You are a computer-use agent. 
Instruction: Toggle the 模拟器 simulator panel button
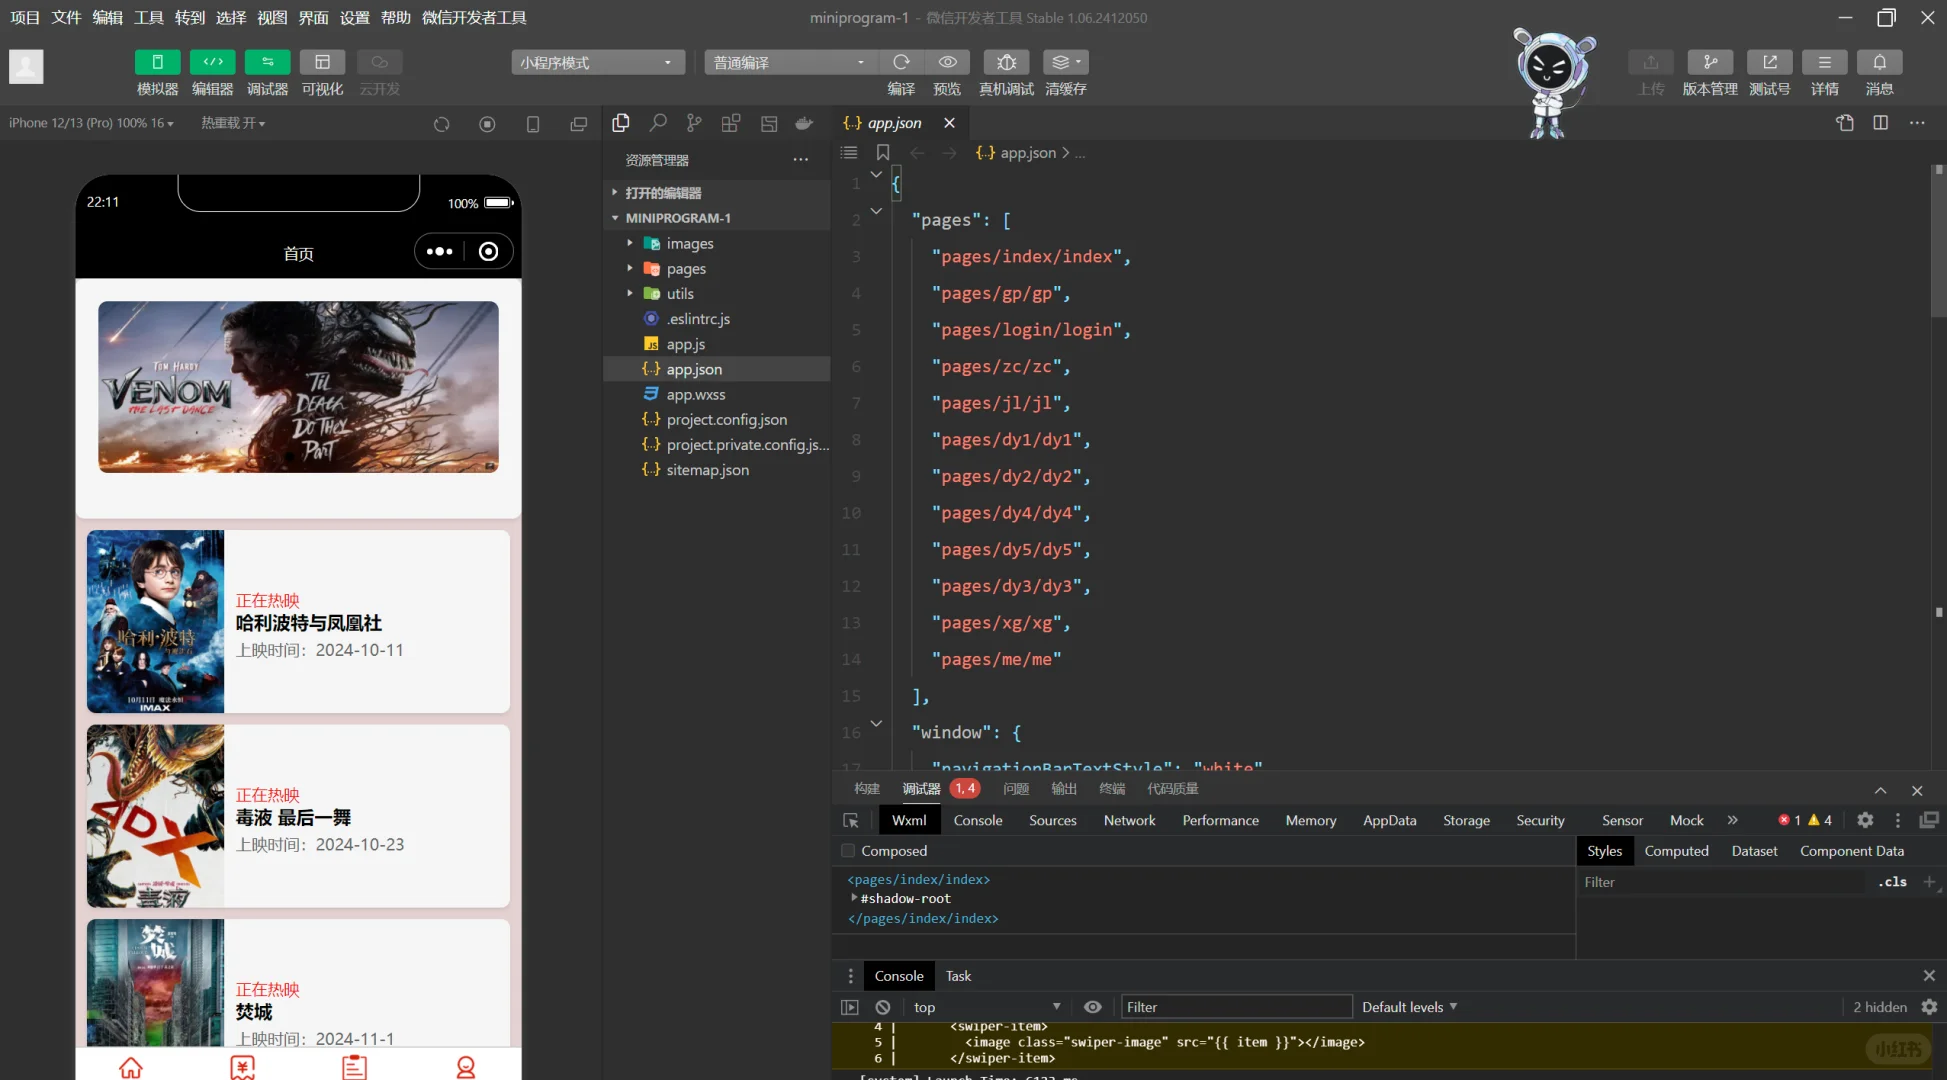pos(157,62)
